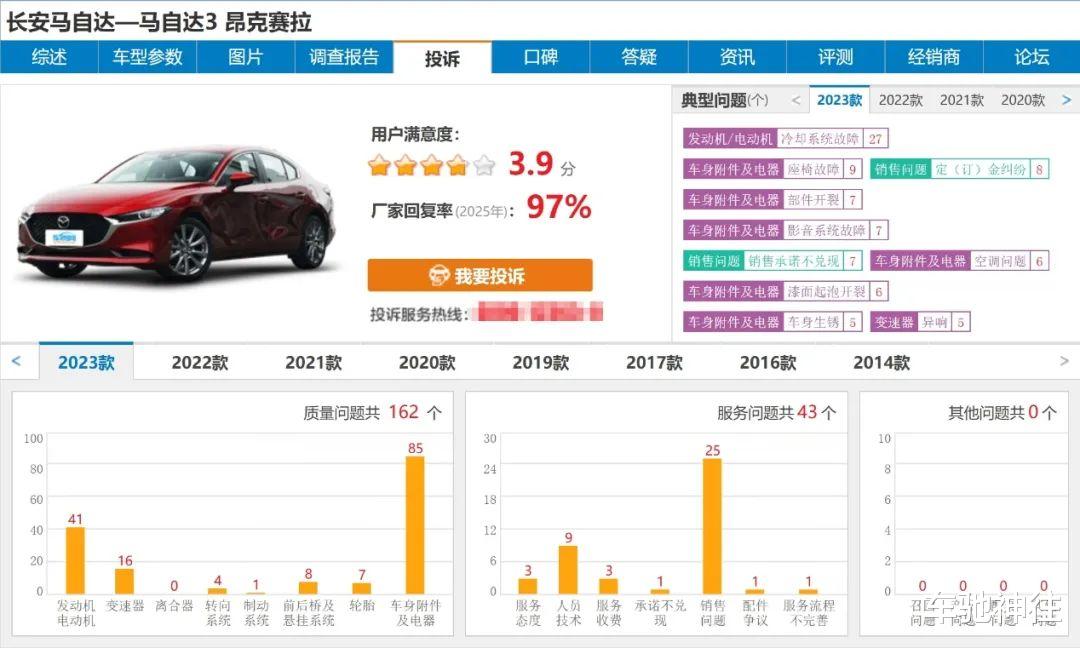Click the star rating icons for user satisfaction

click(x=431, y=165)
